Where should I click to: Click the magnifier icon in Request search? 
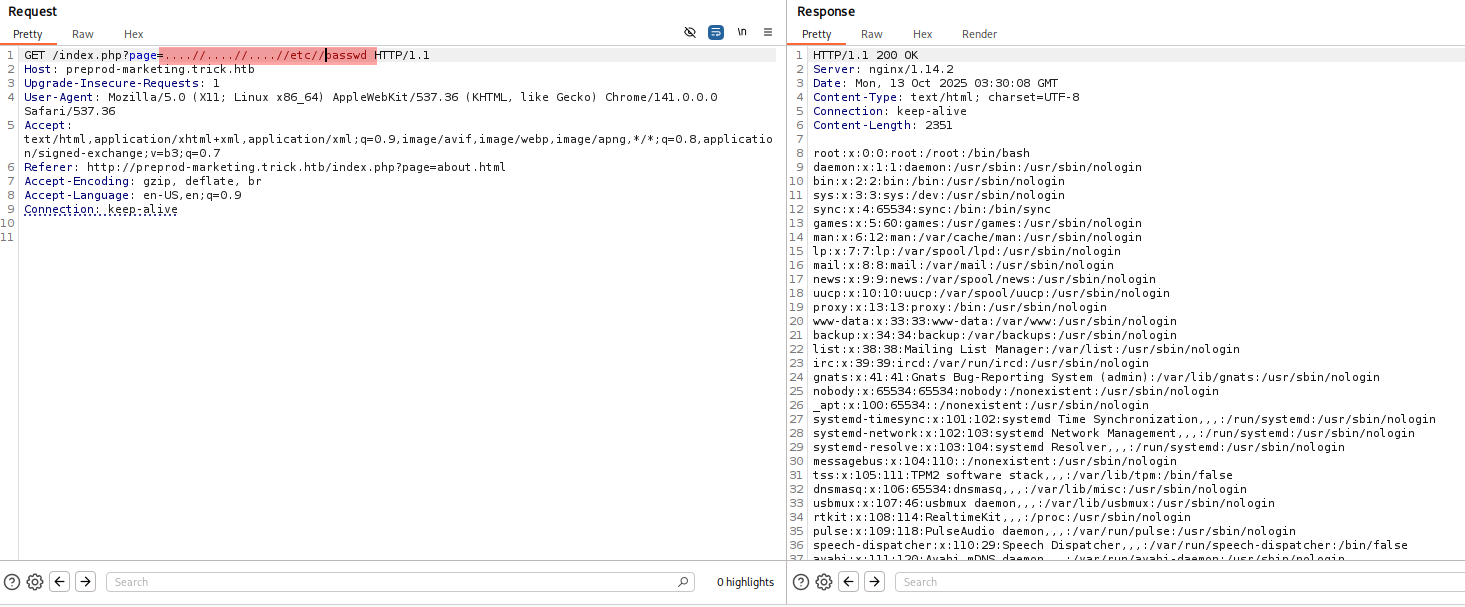684,582
